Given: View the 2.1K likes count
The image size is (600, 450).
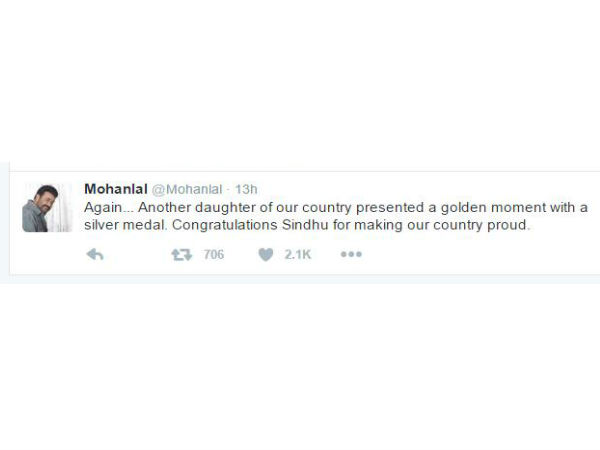Looking at the screenshot, I should (299, 255).
